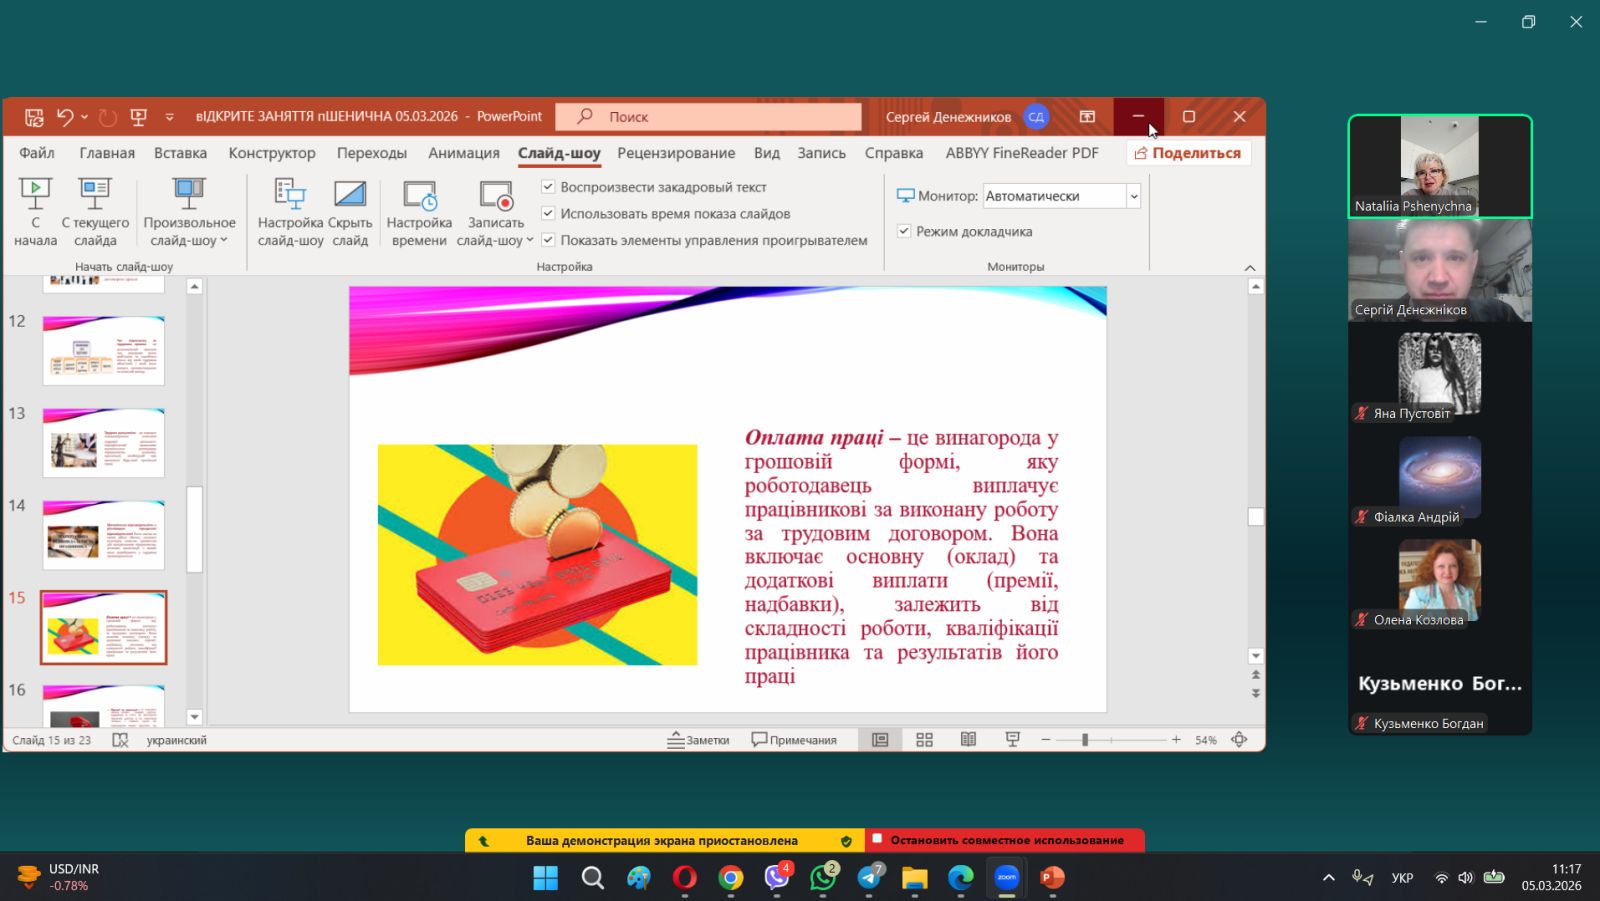Switch to Slide Sorter view

click(x=924, y=740)
